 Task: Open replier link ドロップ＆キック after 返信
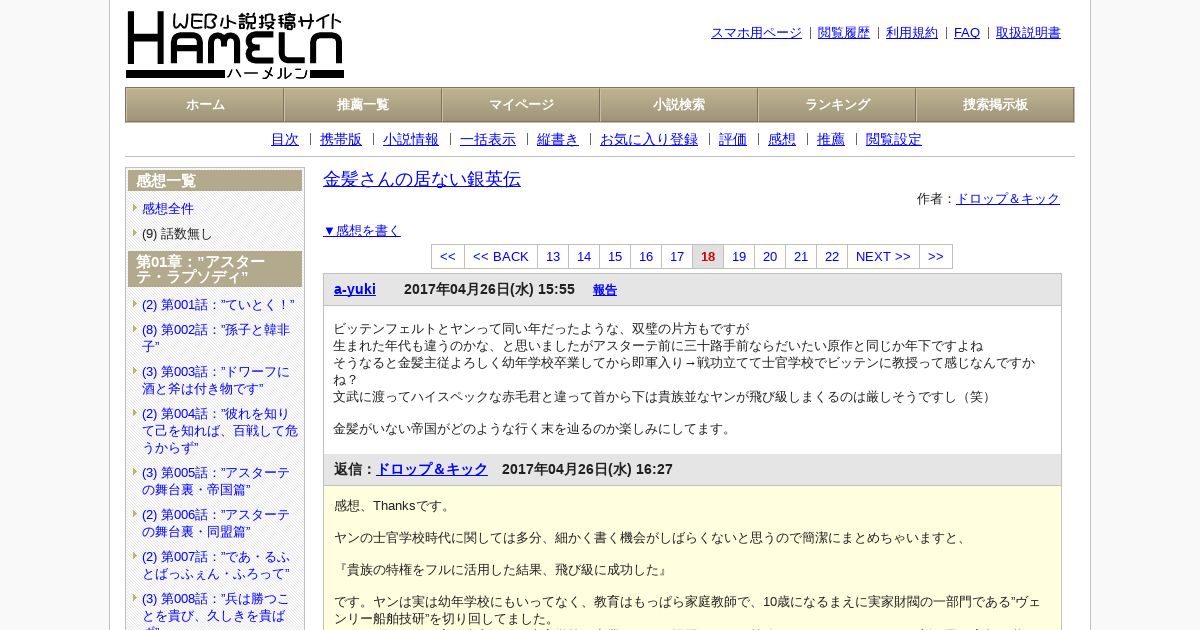point(432,469)
